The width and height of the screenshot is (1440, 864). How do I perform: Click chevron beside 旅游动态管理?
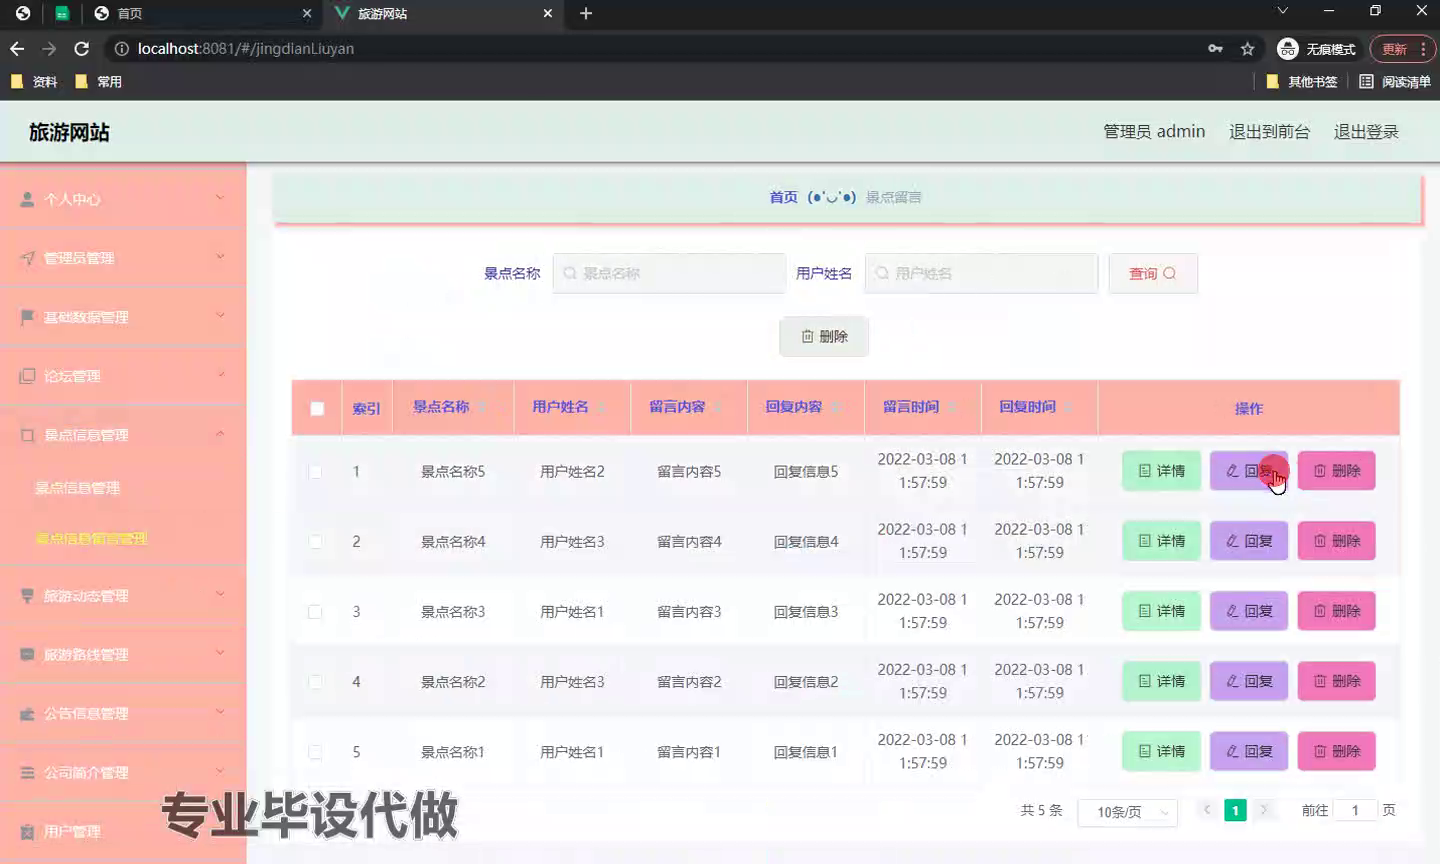[220, 594]
